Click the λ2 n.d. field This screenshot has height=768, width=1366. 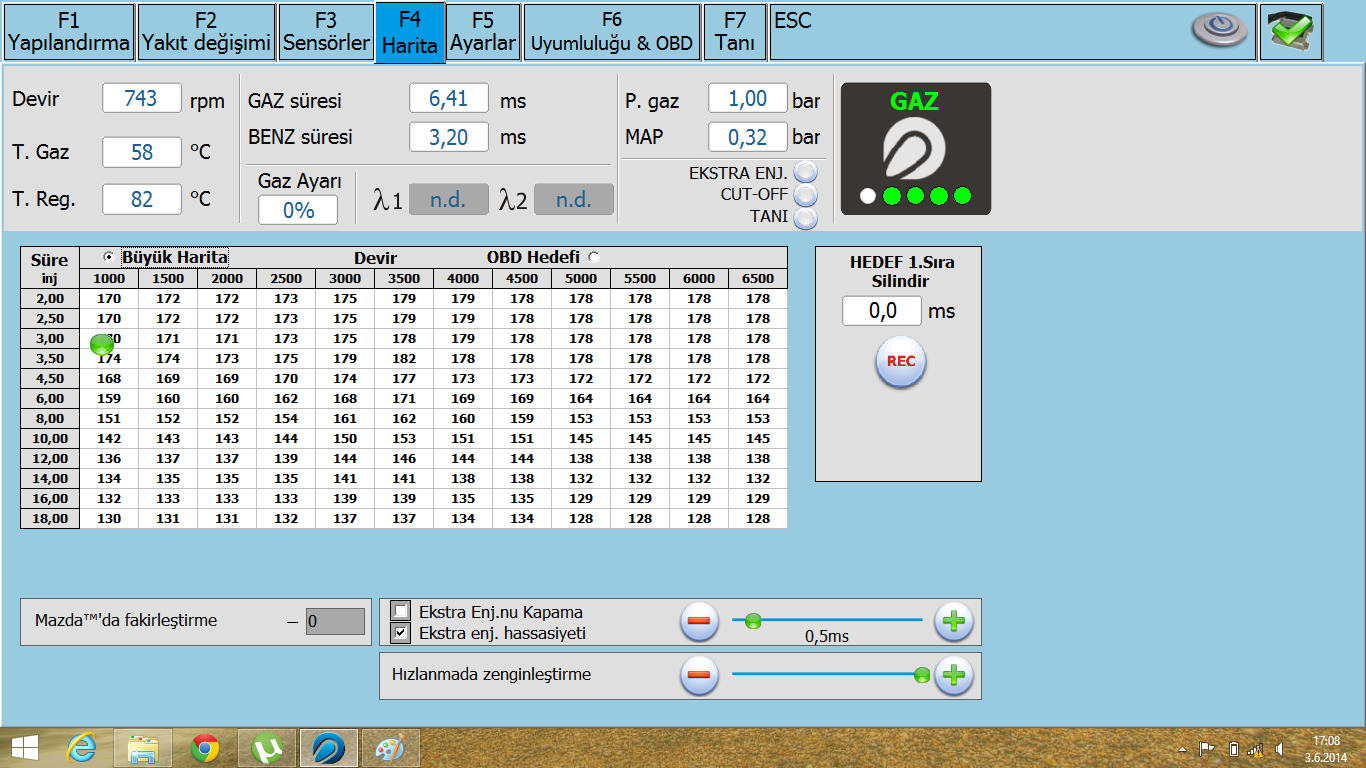click(574, 199)
